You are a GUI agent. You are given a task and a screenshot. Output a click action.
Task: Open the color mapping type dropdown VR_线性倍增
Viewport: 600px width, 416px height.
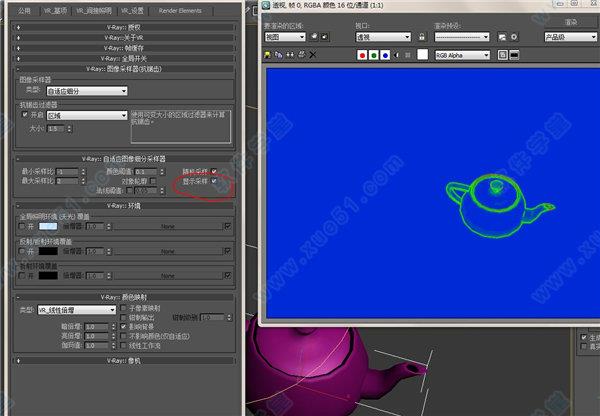[77, 310]
